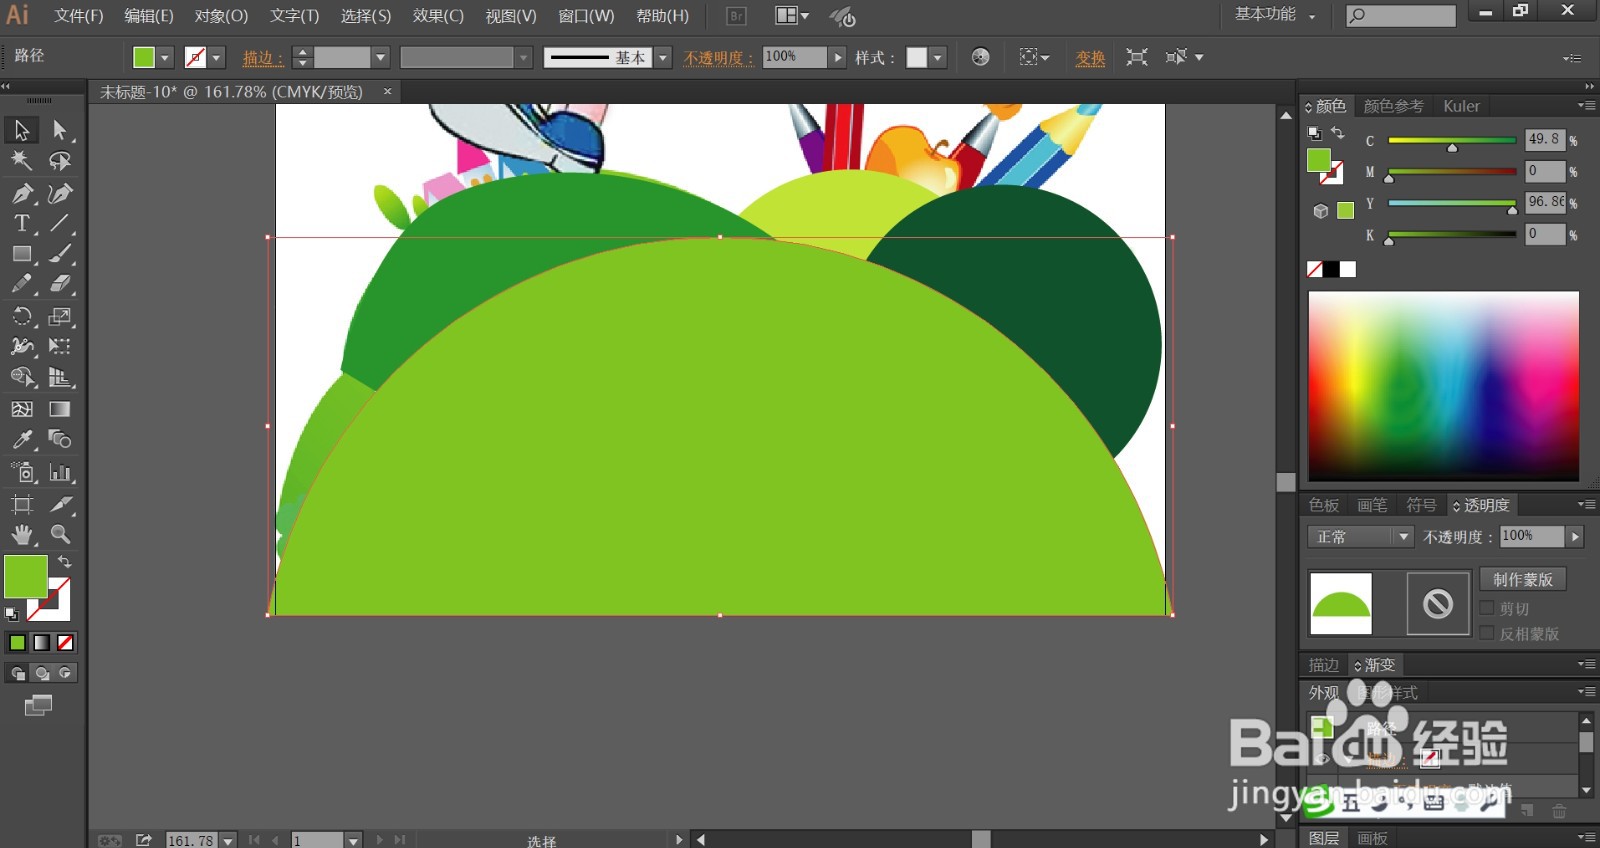Image resolution: width=1600 pixels, height=848 pixels.
Task: Switch to the 色板 panel tab
Action: pos(1323,505)
